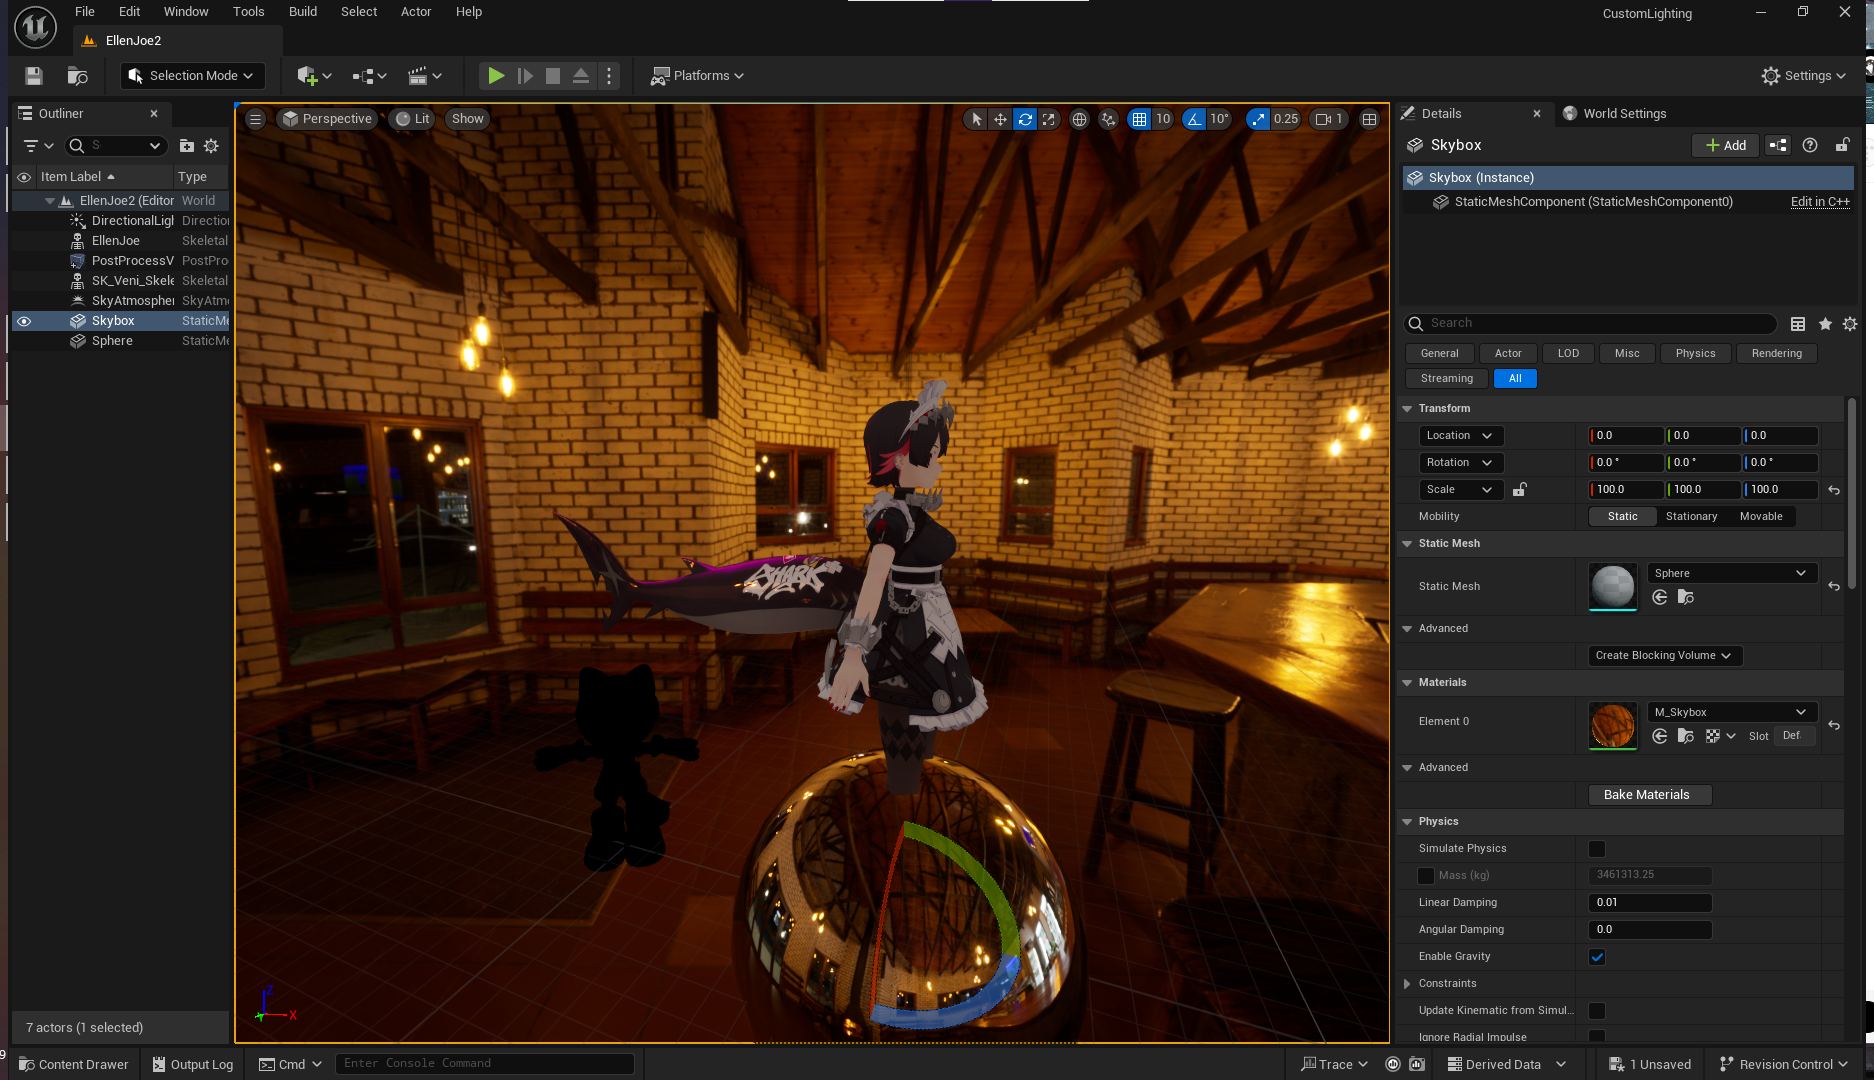
Task: Click the Add component button in Details
Action: point(1725,145)
